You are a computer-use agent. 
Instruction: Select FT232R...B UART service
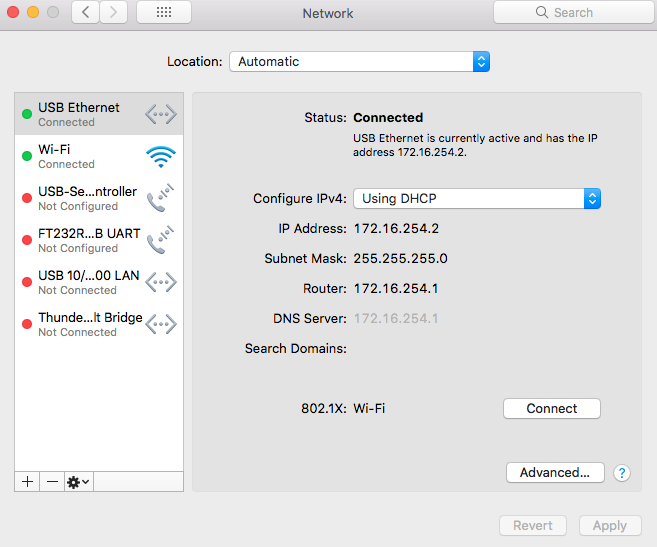coord(99,240)
